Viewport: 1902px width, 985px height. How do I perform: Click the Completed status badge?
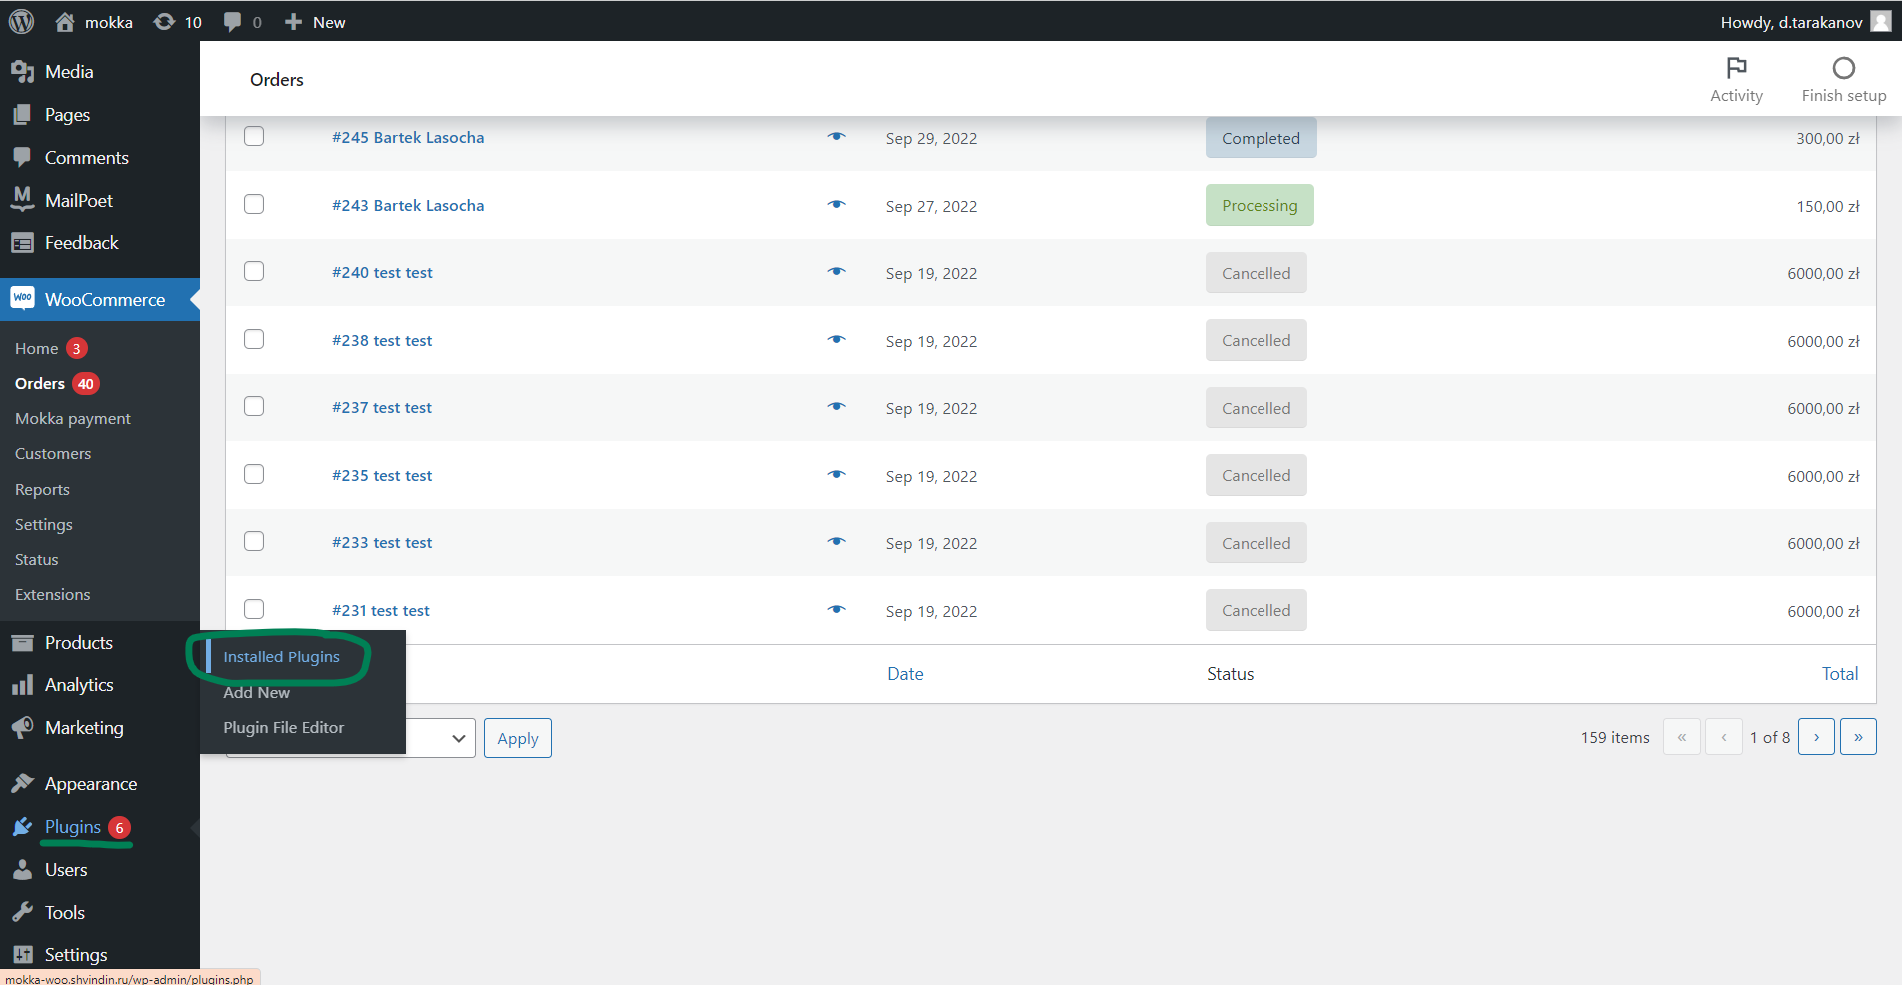[x=1261, y=138]
